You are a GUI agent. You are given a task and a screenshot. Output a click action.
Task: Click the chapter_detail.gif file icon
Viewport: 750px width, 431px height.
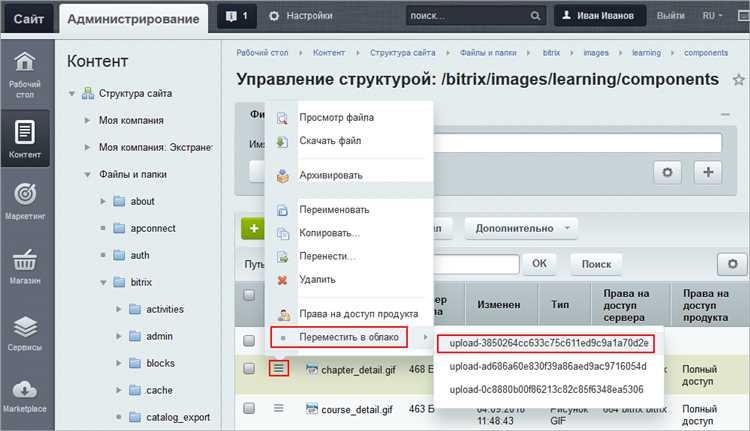click(x=312, y=369)
